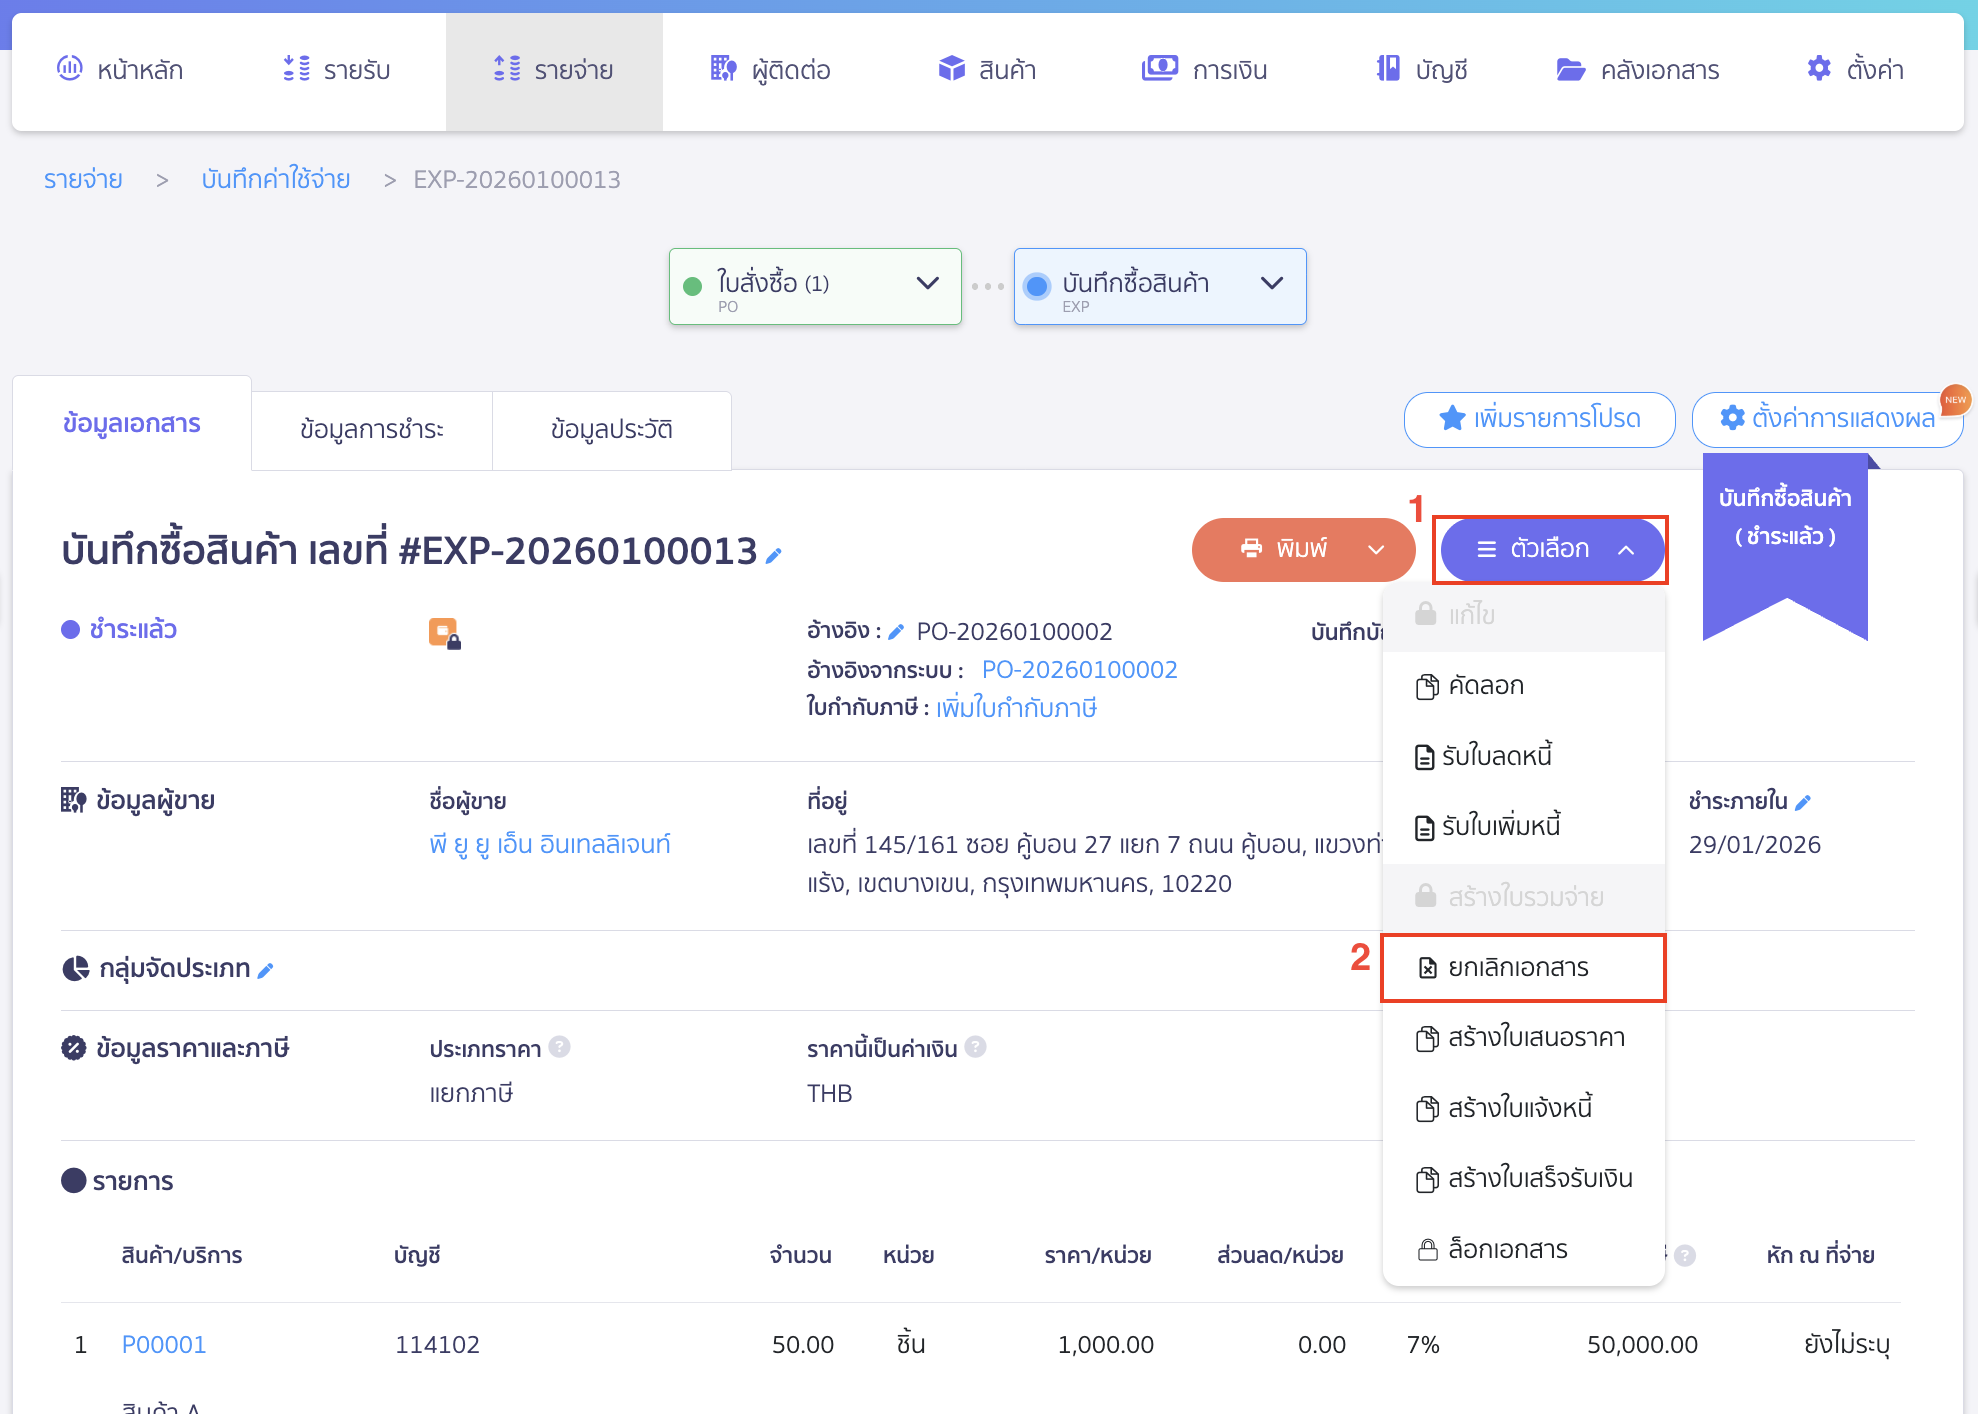Click the เพิ่มใบกำกับภาษี link
The width and height of the screenshot is (1978, 1414).
click(x=1016, y=708)
